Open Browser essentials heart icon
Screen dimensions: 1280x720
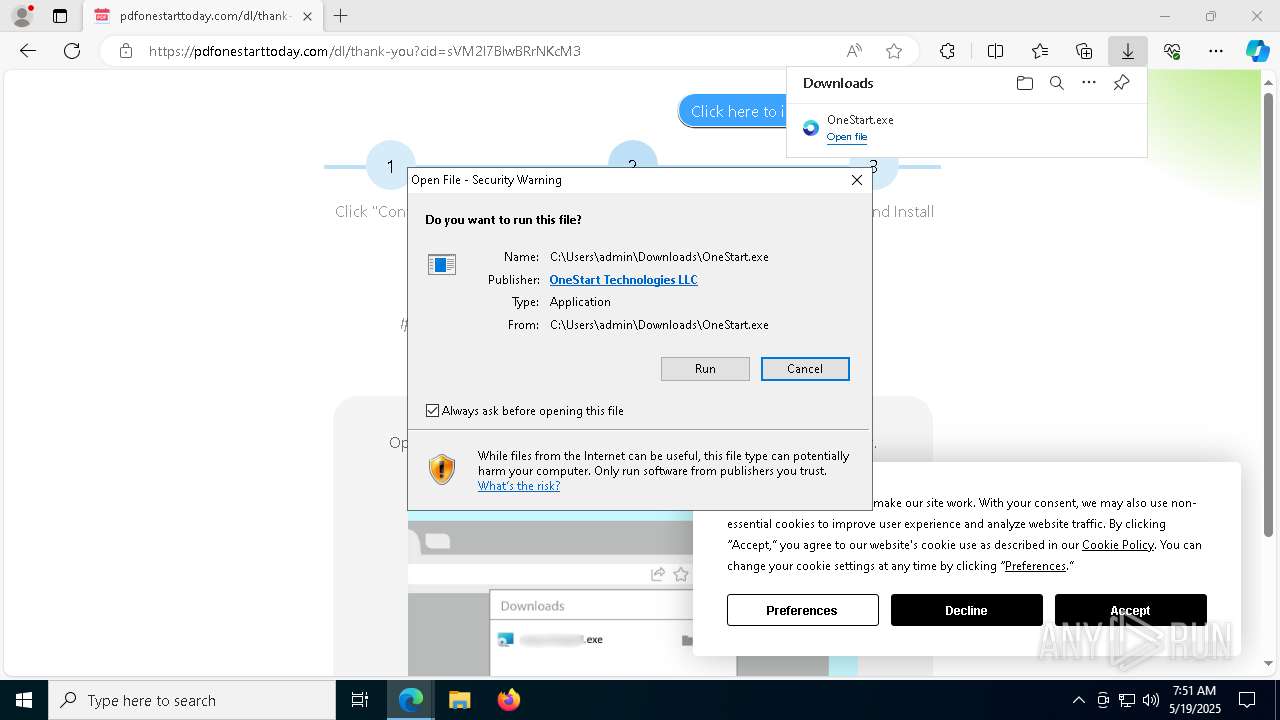point(1172,51)
